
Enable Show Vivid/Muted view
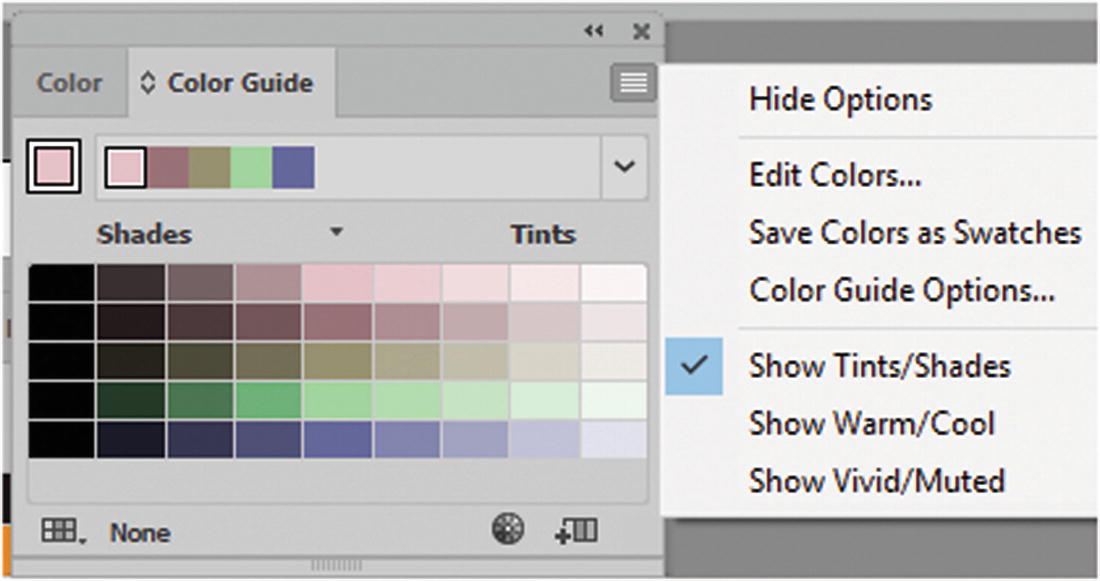[x=876, y=481]
